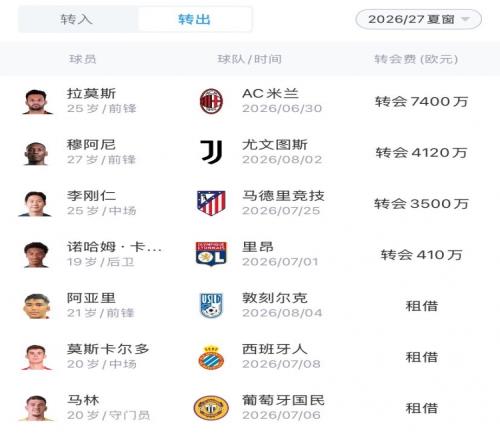Click 穆阿尼 player photo
Screen dimensions: 500x440
point(36,153)
